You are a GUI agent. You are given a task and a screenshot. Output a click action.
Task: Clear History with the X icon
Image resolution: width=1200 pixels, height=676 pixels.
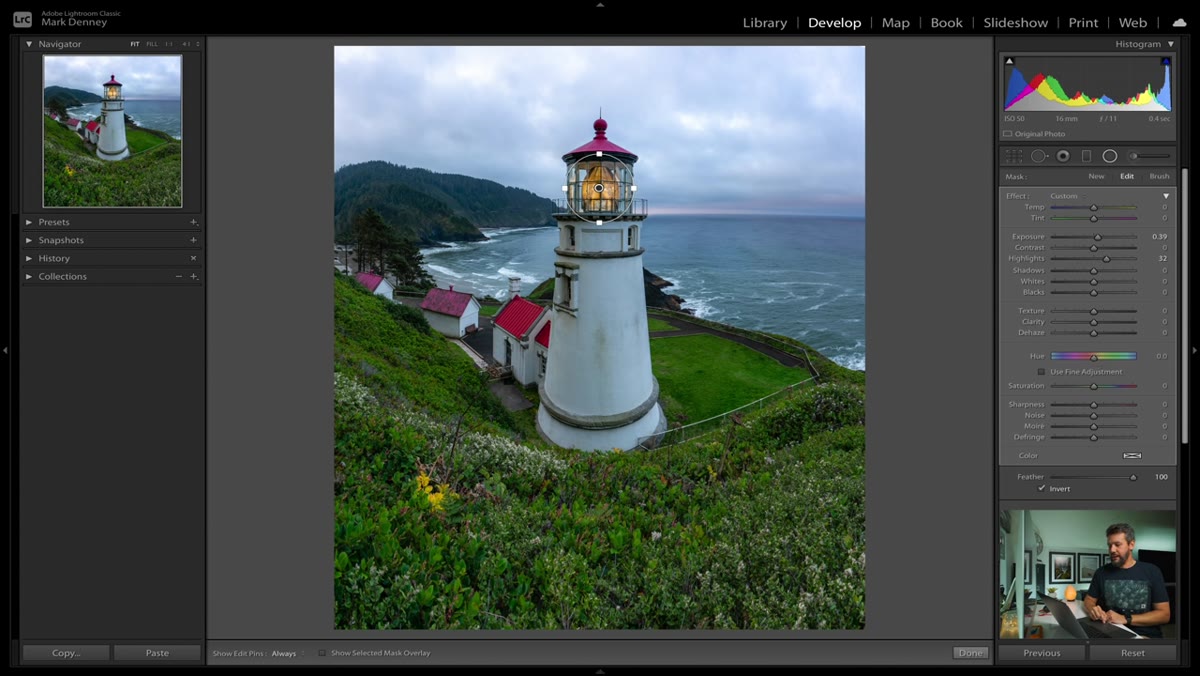193,258
